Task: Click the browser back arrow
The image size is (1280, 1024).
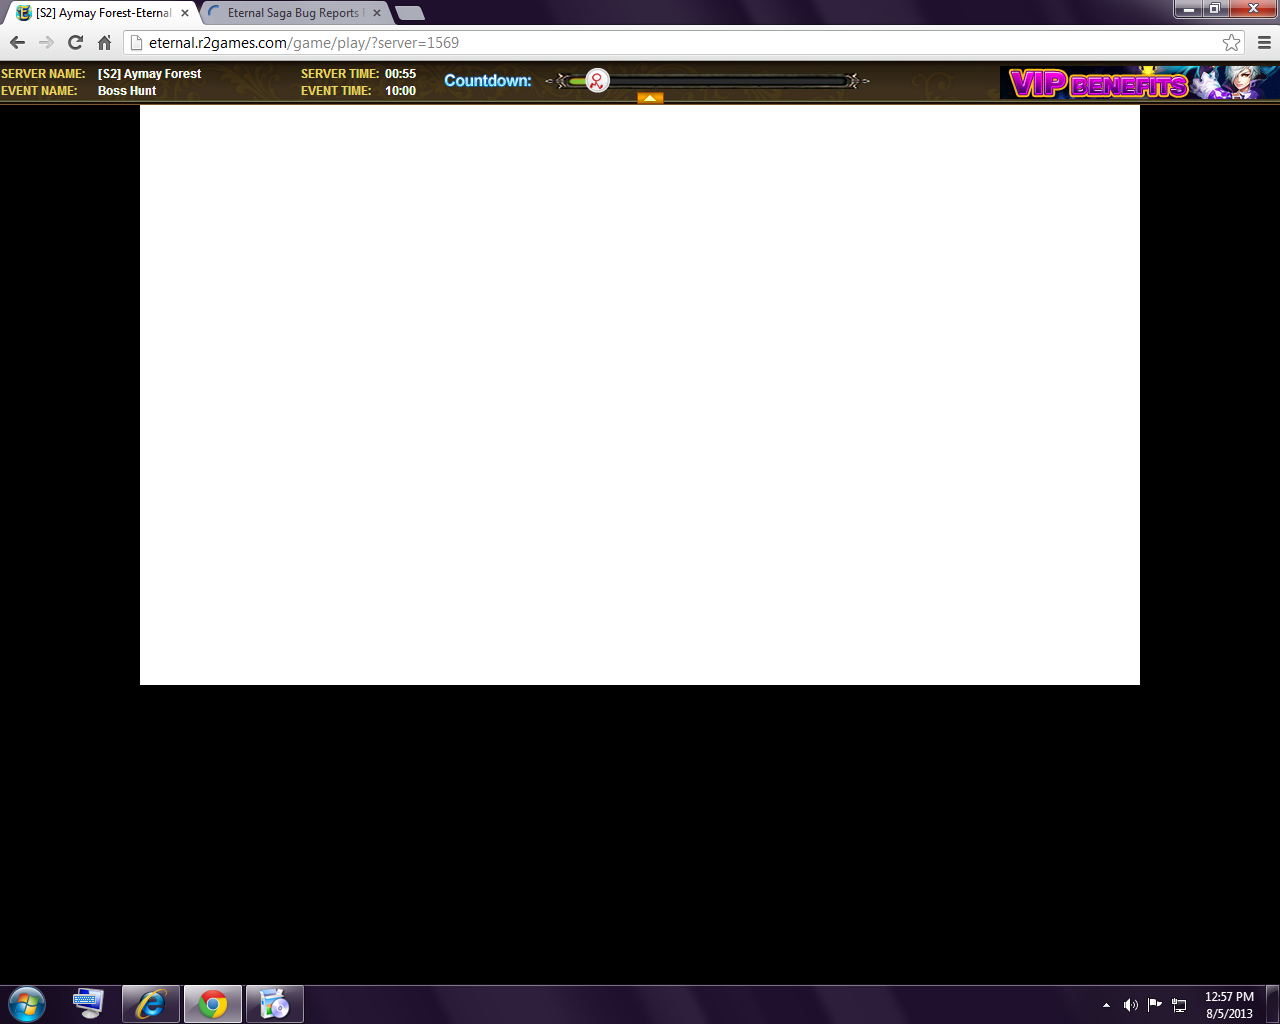Action: (x=17, y=43)
